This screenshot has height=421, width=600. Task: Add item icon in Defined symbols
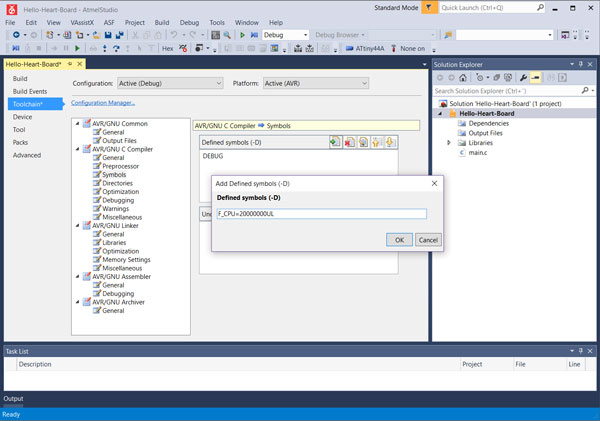coord(336,142)
